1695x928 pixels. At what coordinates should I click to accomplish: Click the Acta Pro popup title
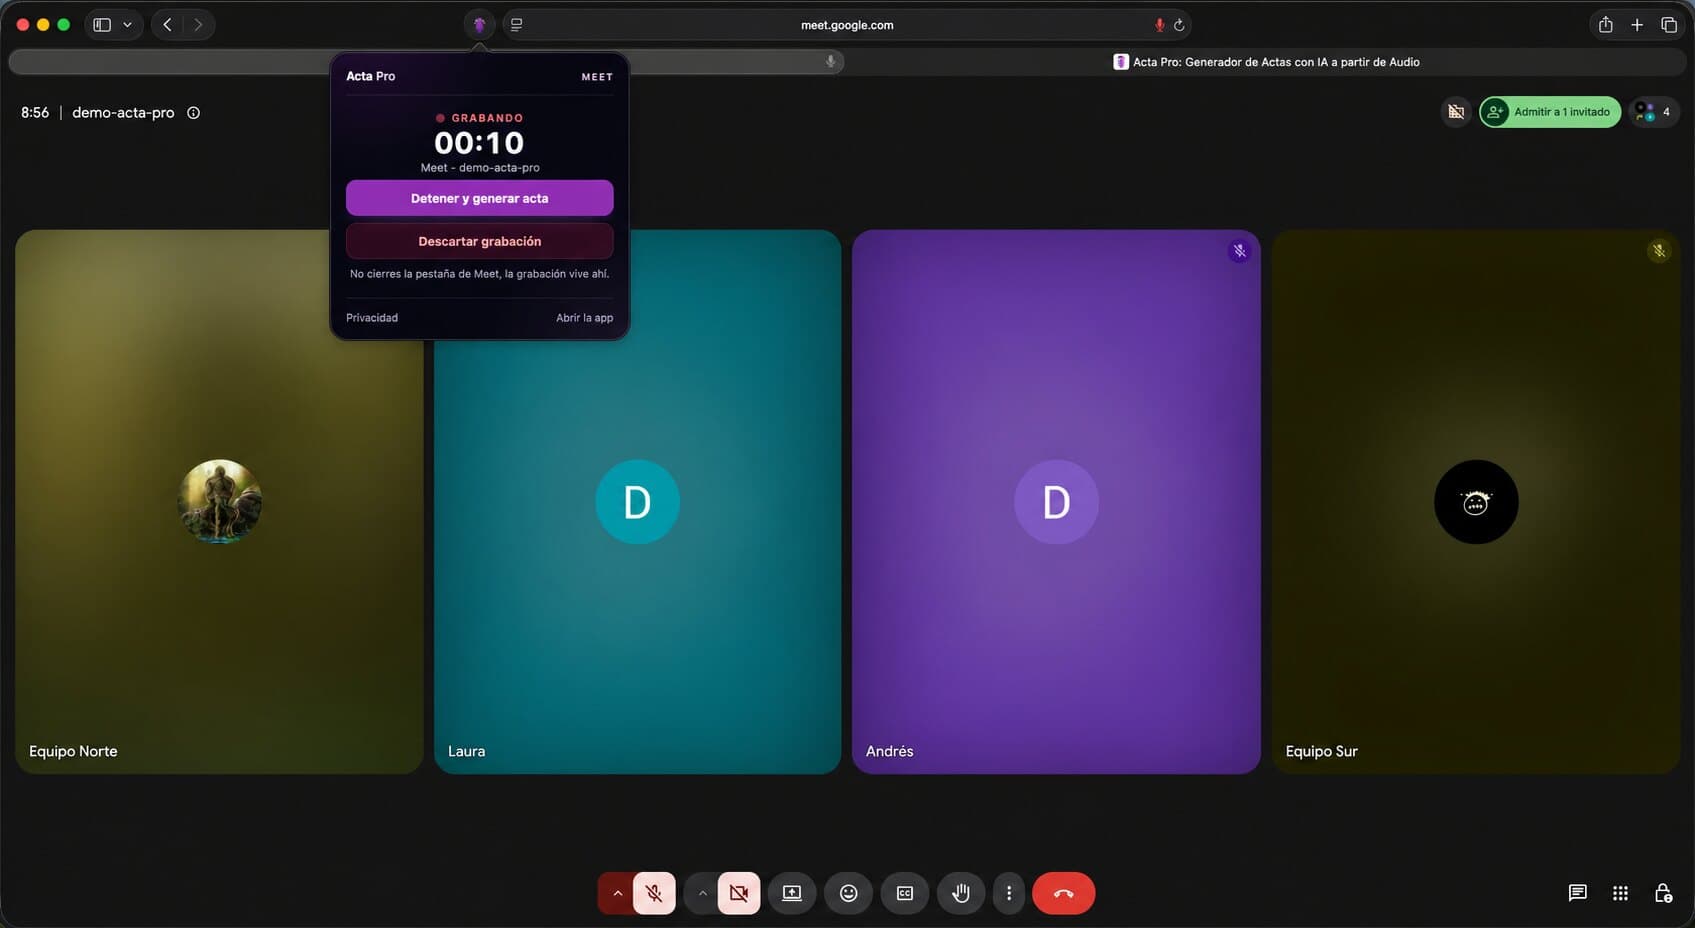click(371, 76)
